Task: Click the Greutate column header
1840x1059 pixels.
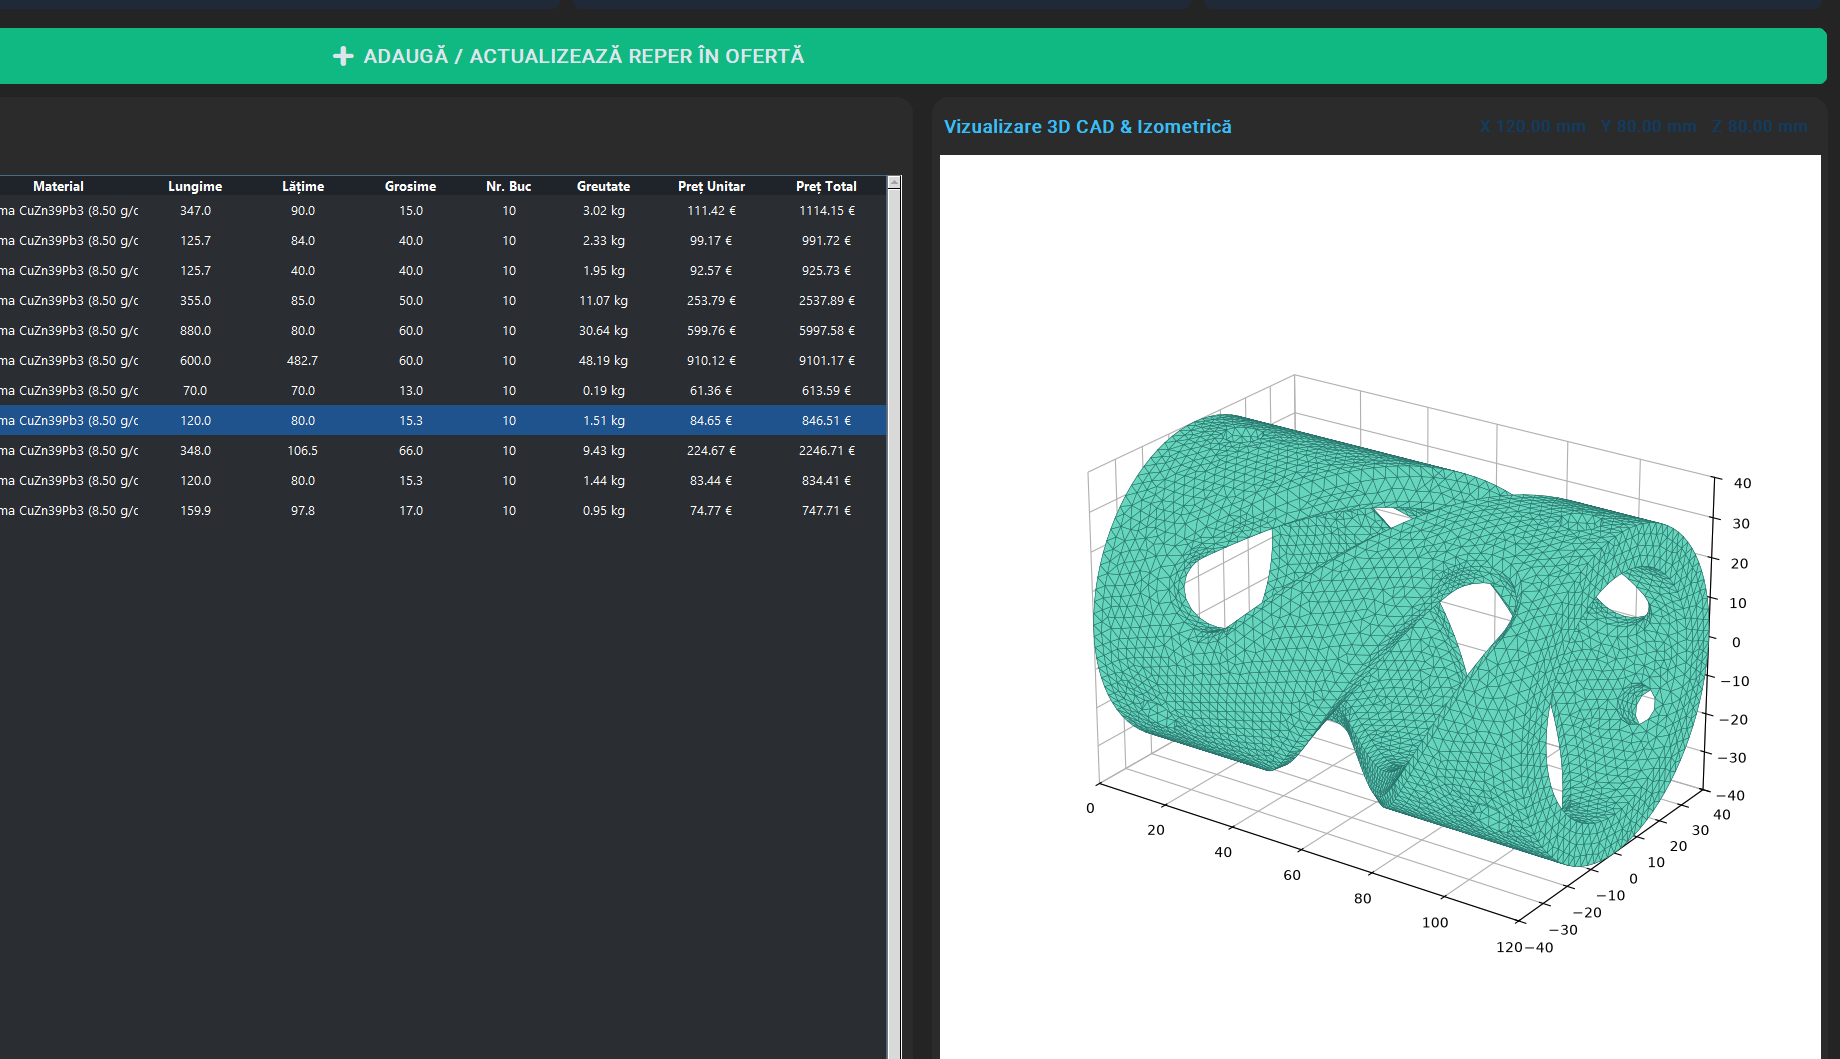Action: tap(604, 186)
